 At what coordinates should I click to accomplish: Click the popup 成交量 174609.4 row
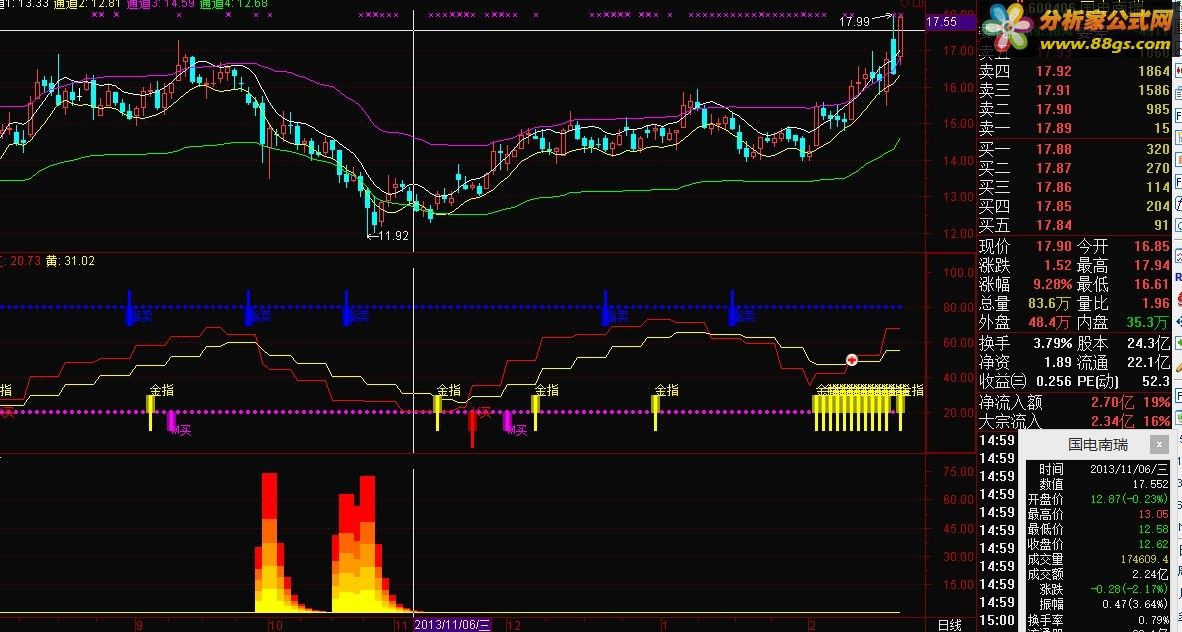click(x=1098, y=560)
